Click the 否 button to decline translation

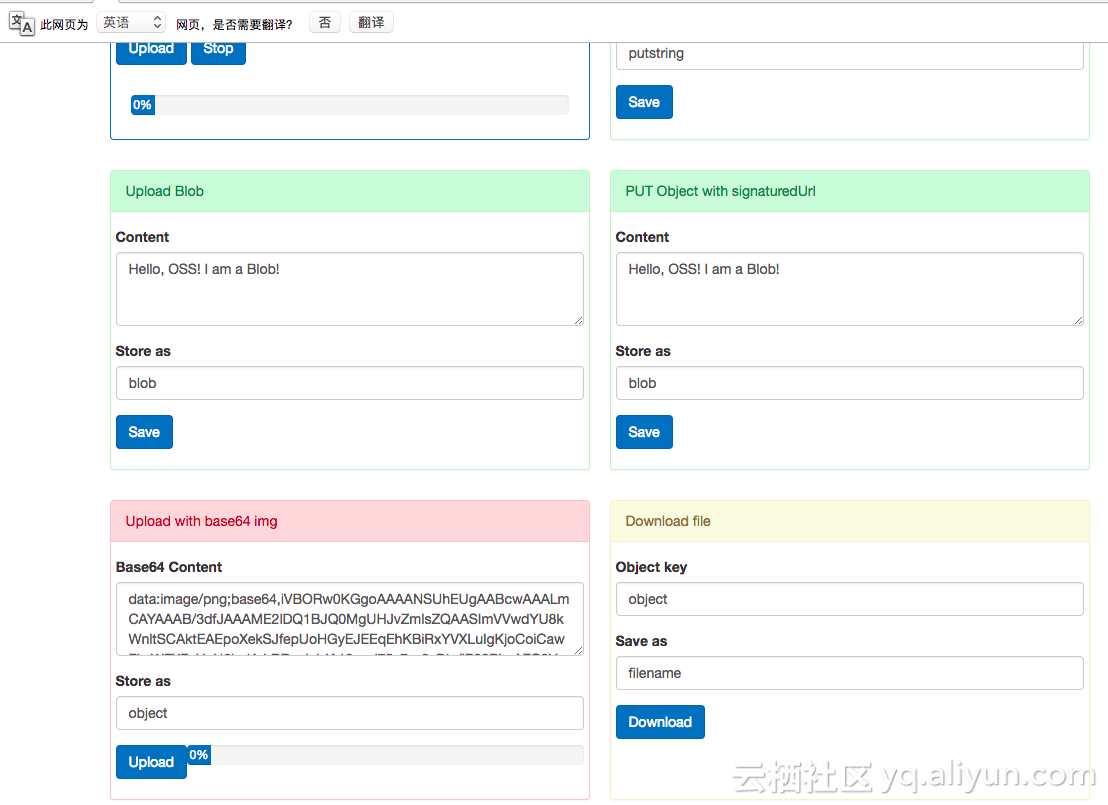point(325,23)
